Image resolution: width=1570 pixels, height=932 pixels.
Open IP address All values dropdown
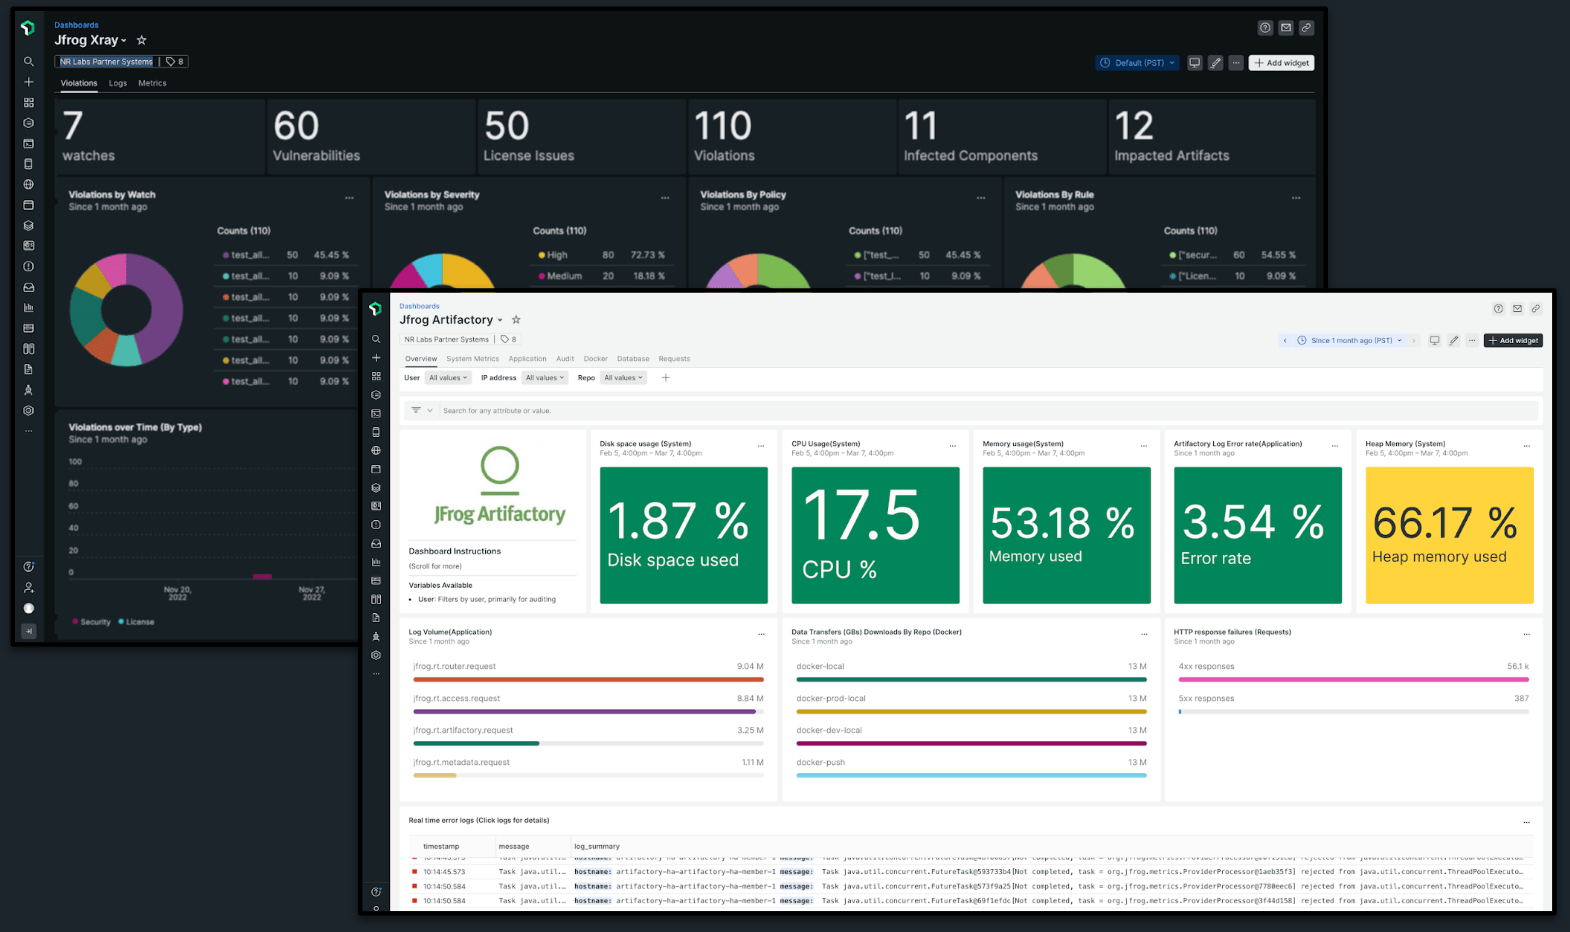pos(545,378)
